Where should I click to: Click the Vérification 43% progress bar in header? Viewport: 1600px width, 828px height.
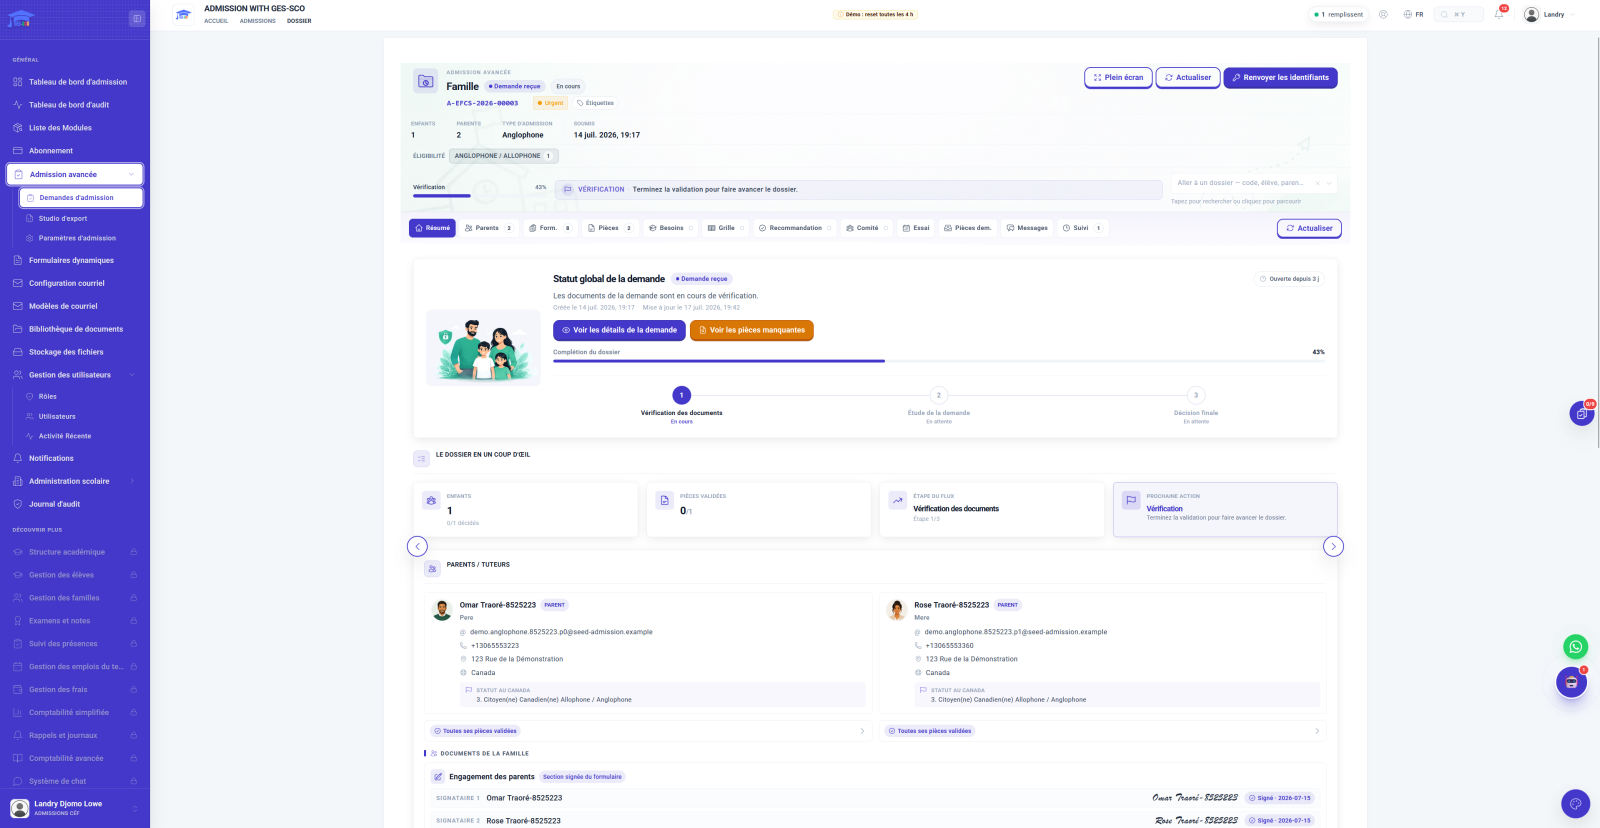click(x=480, y=196)
